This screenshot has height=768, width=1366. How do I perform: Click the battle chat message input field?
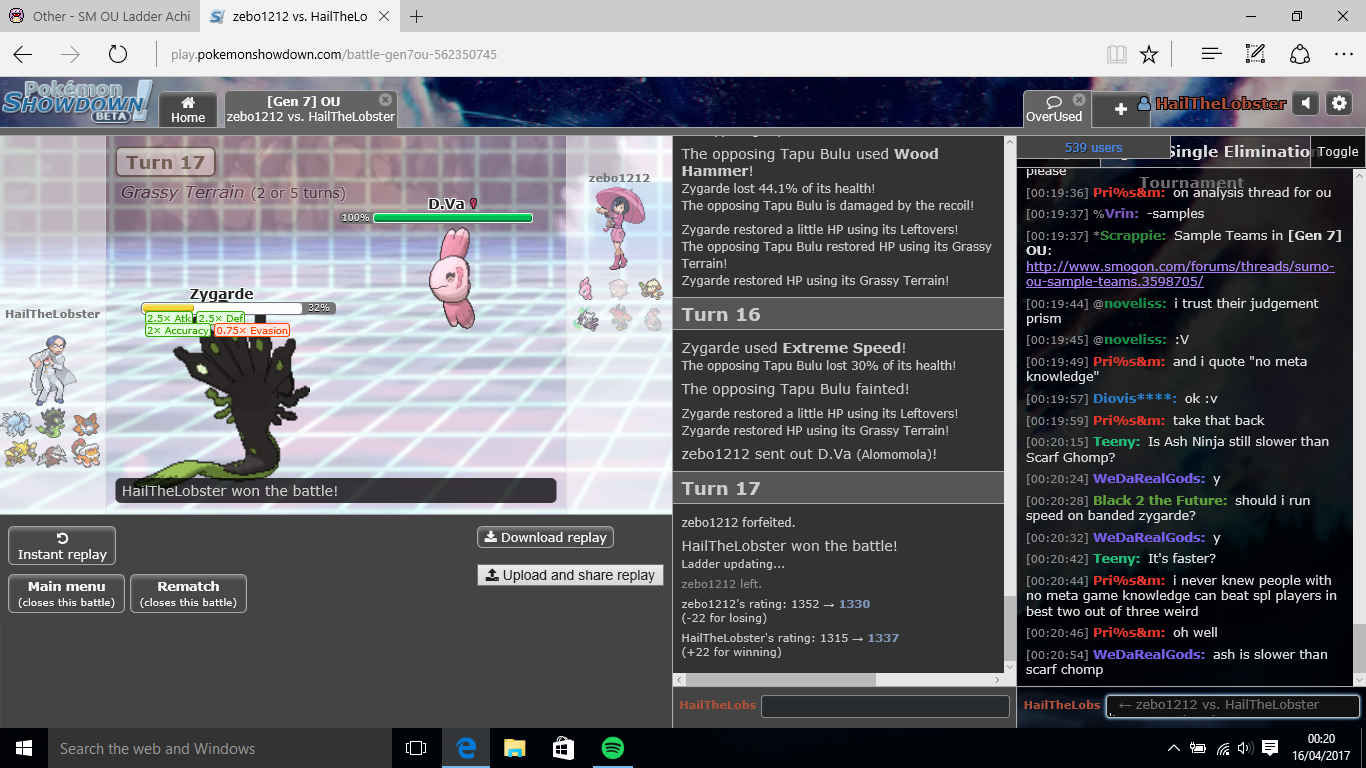coord(884,706)
